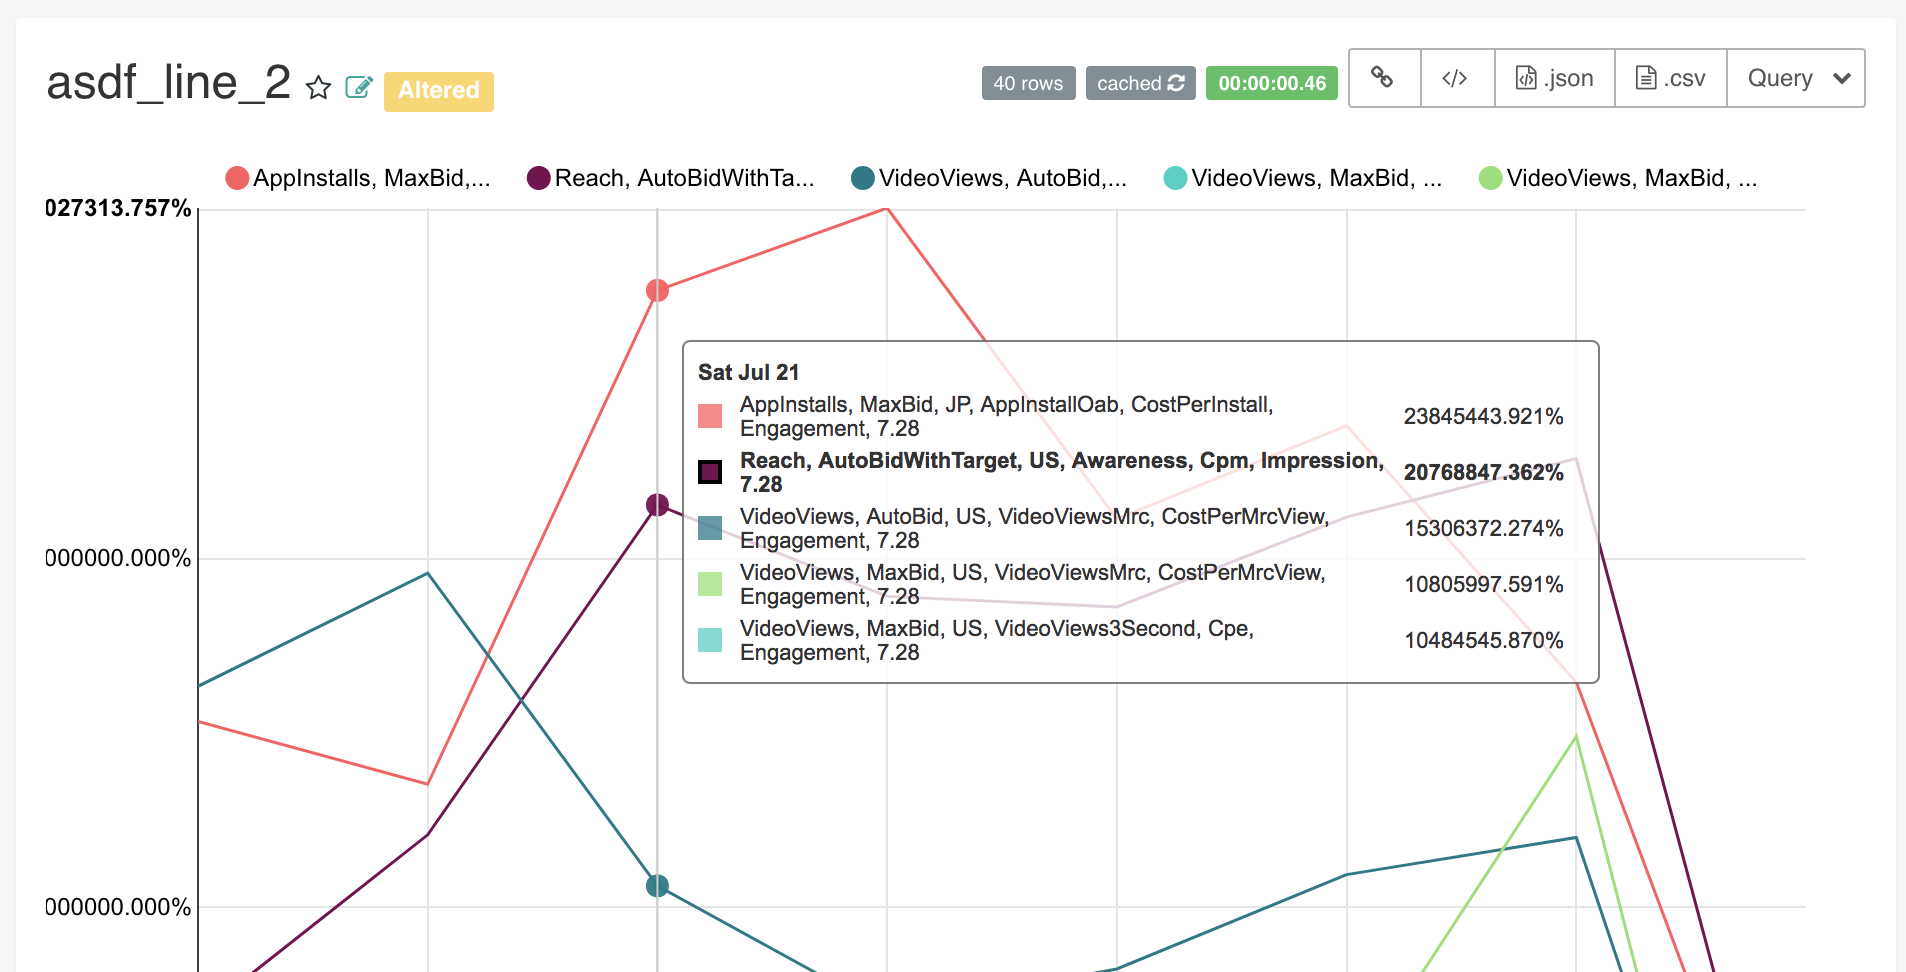The width and height of the screenshot is (1906, 972).
Task: Click the Altered status label
Action: tap(439, 91)
